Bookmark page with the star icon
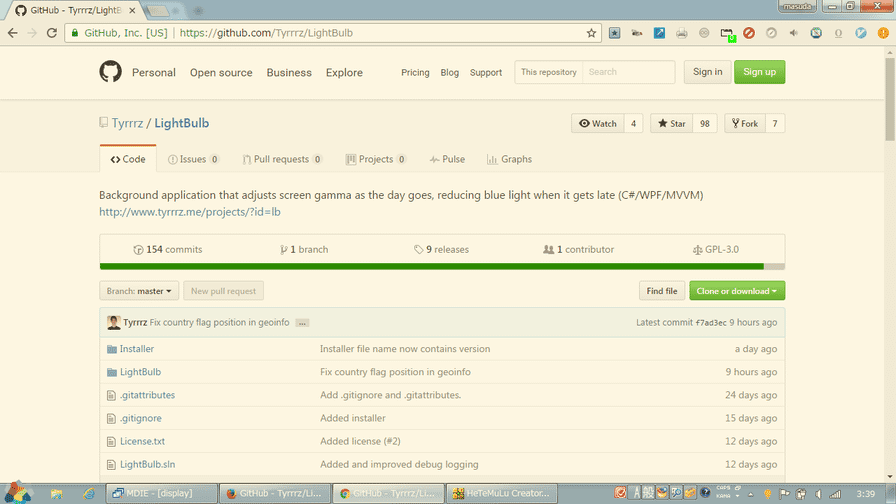896x504 pixels. pos(591,33)
